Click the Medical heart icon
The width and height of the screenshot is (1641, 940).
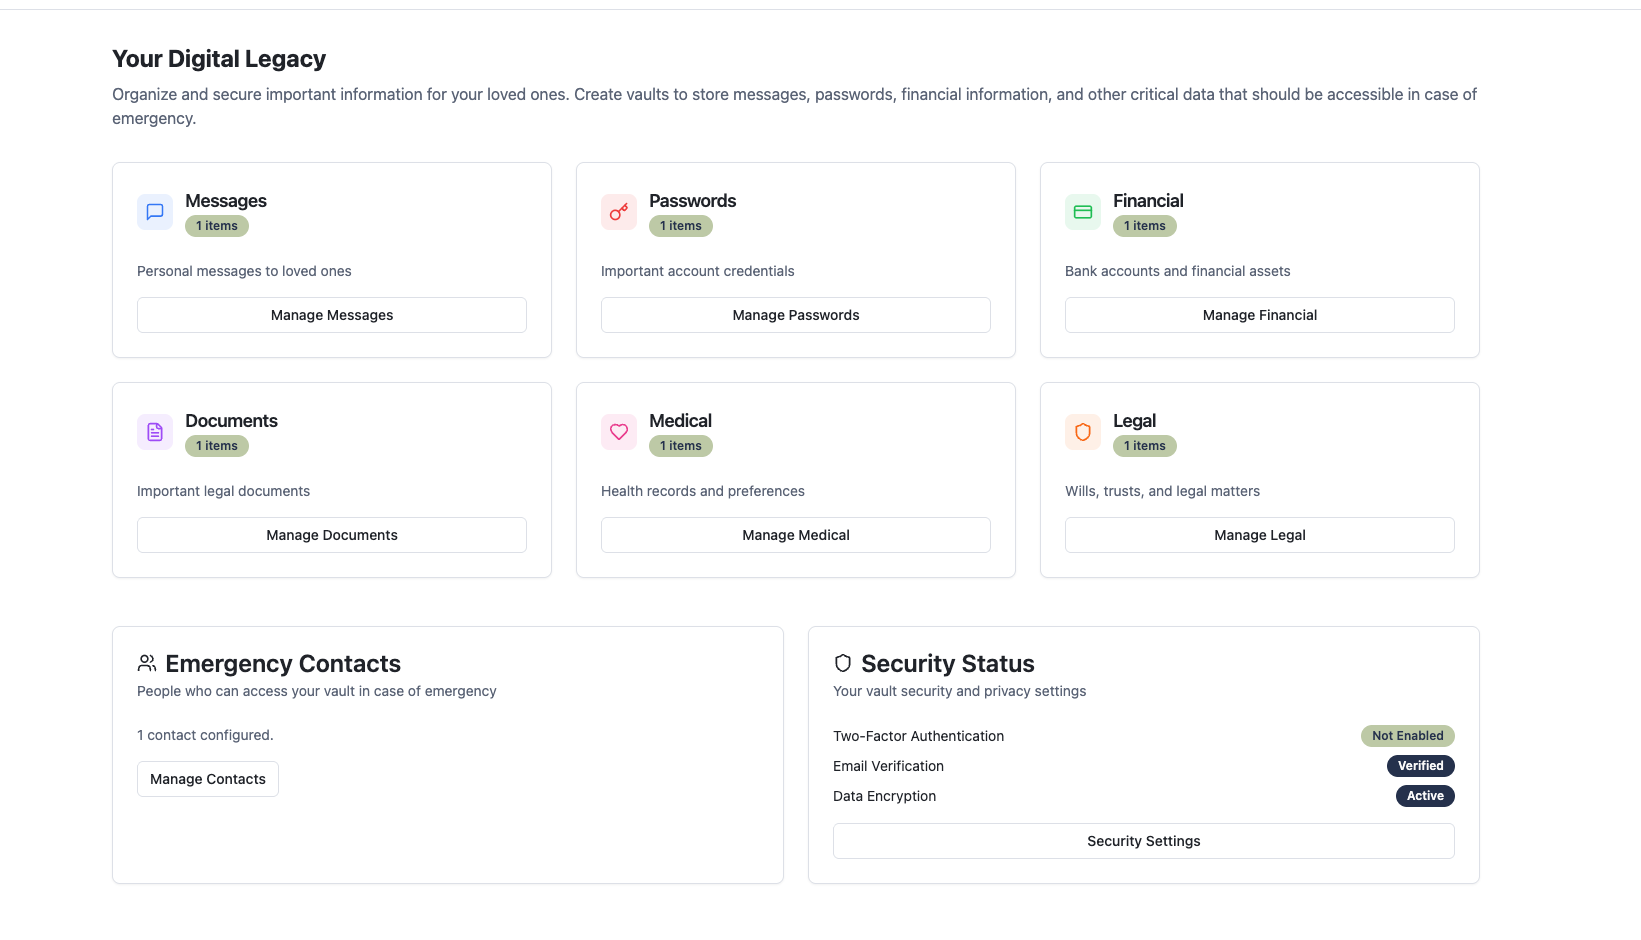[x=619, y=431]
